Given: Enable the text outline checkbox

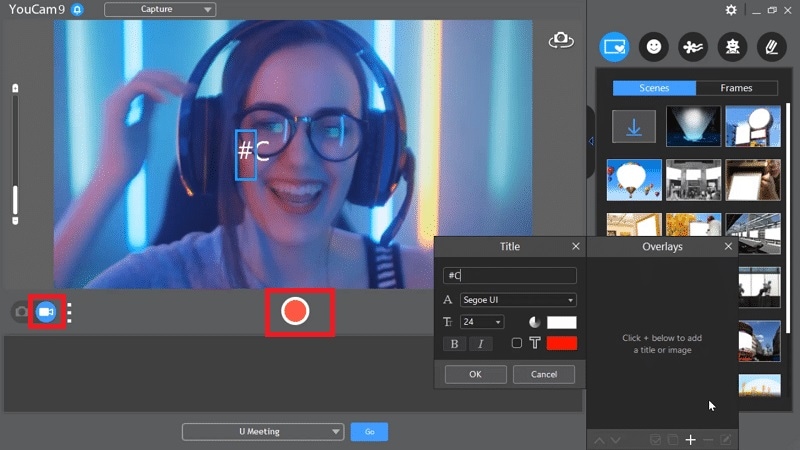Looking at the screenshot, I should click(x=517, y=343).
